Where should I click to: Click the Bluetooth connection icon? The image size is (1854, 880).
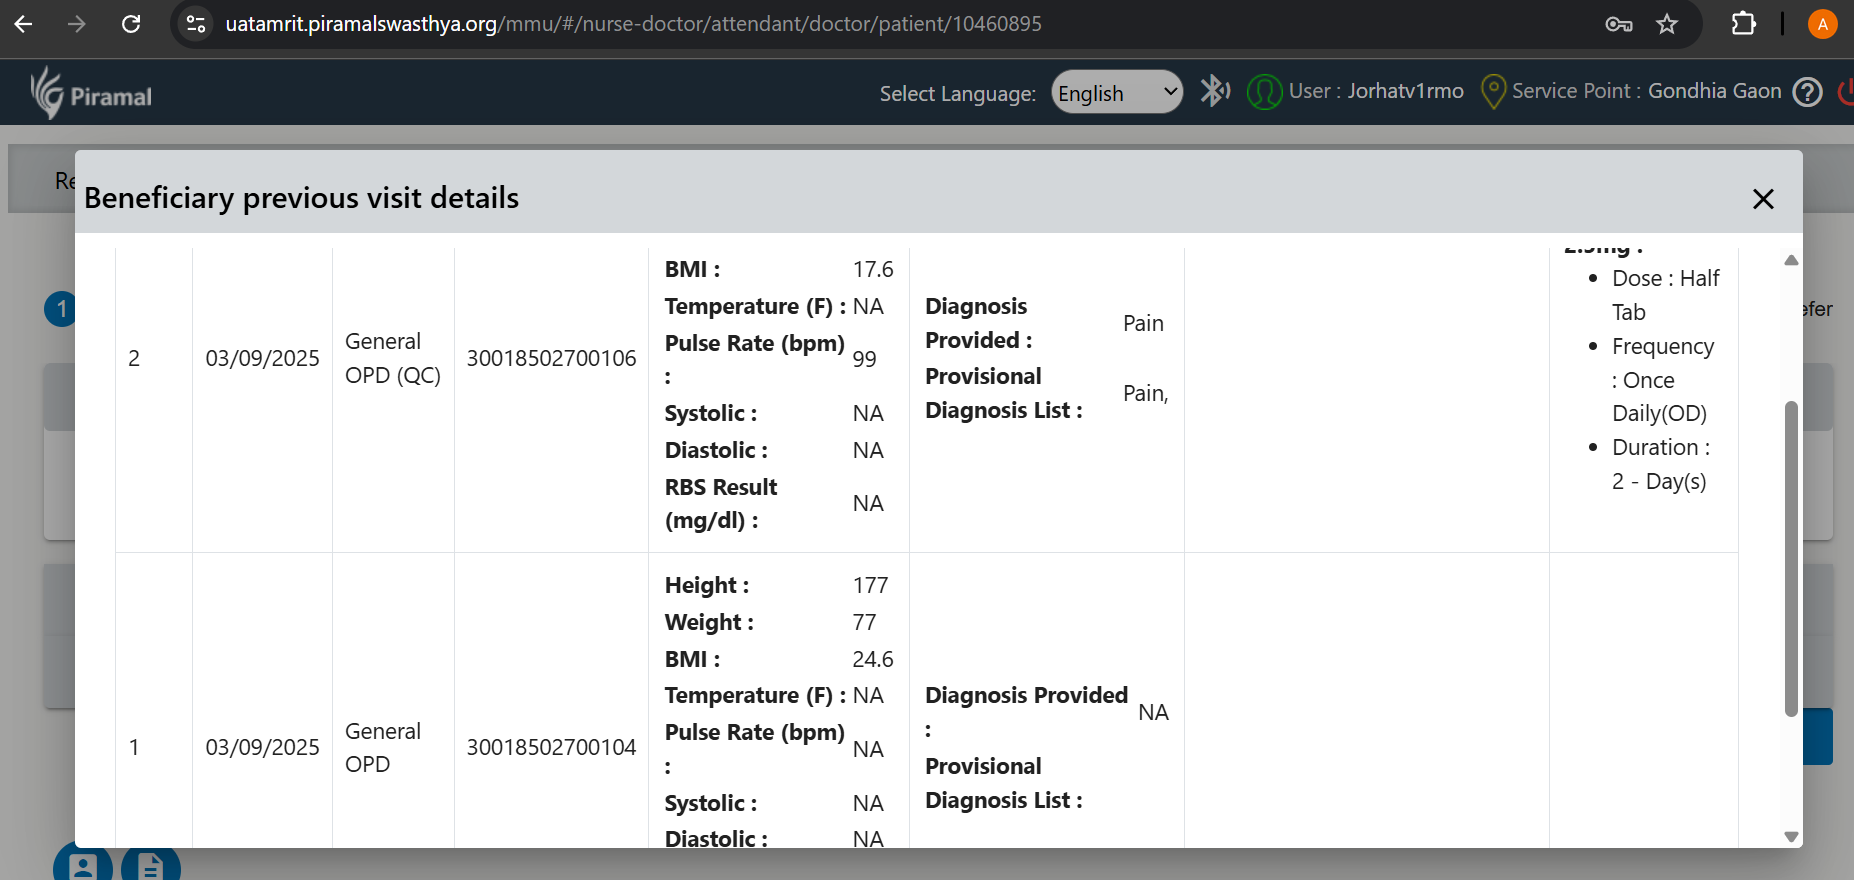point(1214,91)
